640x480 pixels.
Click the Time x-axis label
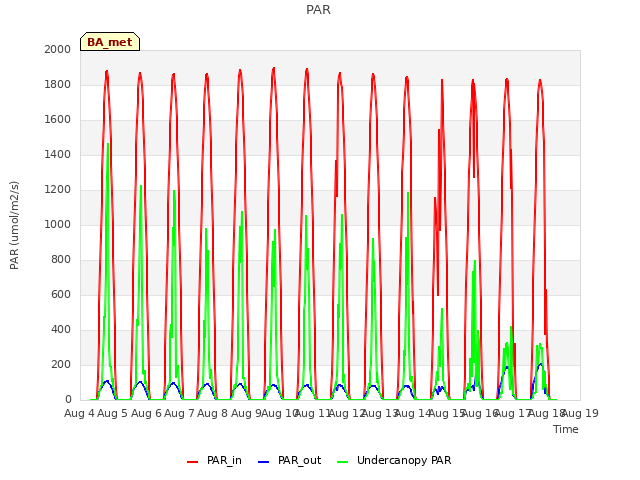(566, 429)
